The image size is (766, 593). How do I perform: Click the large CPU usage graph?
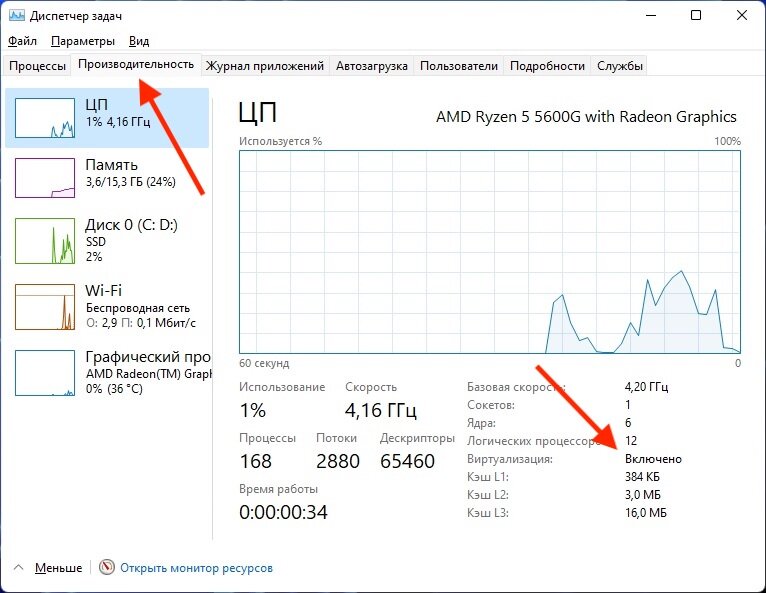tap(490, 252)
